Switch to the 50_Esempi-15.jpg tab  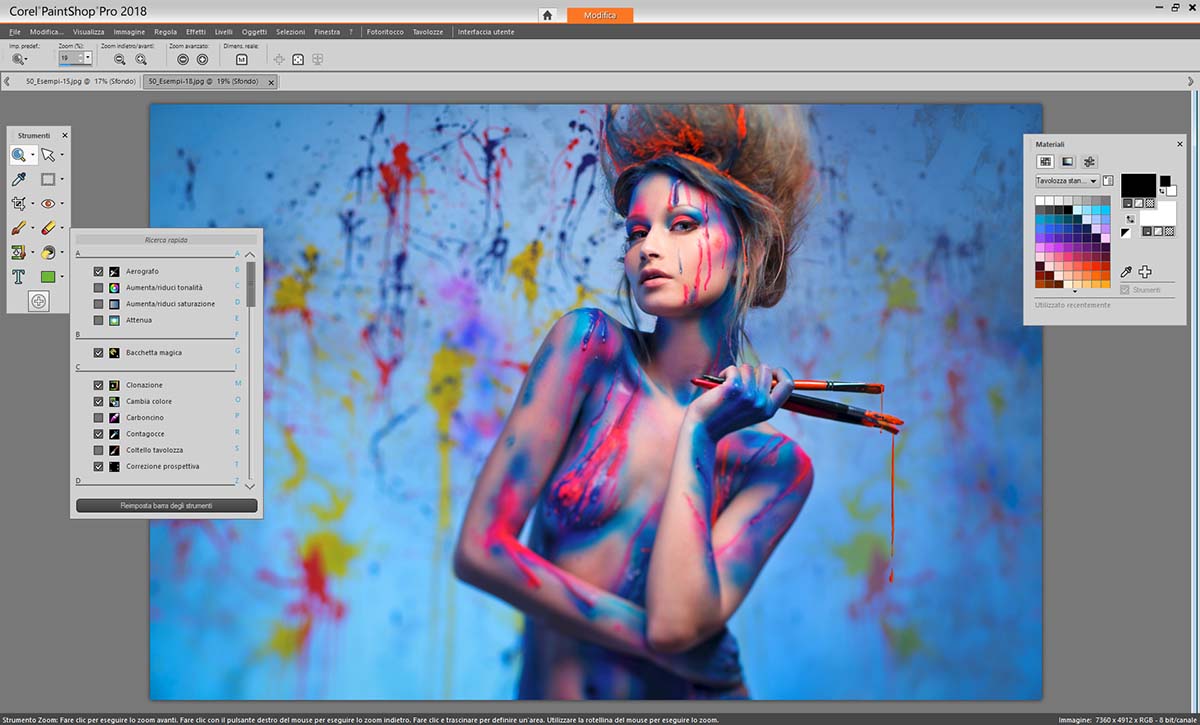78,81
